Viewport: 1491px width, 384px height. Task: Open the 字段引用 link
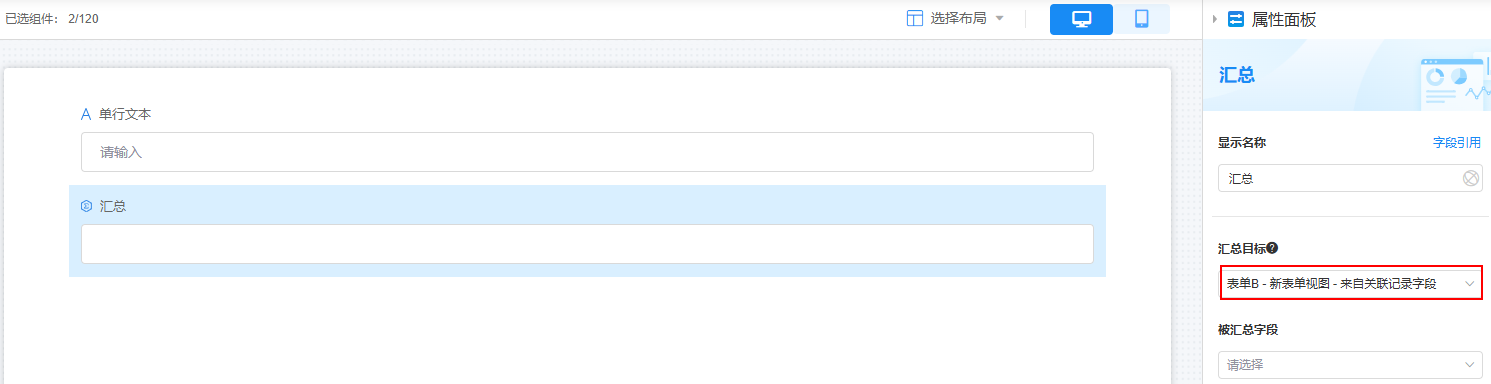1457,143
